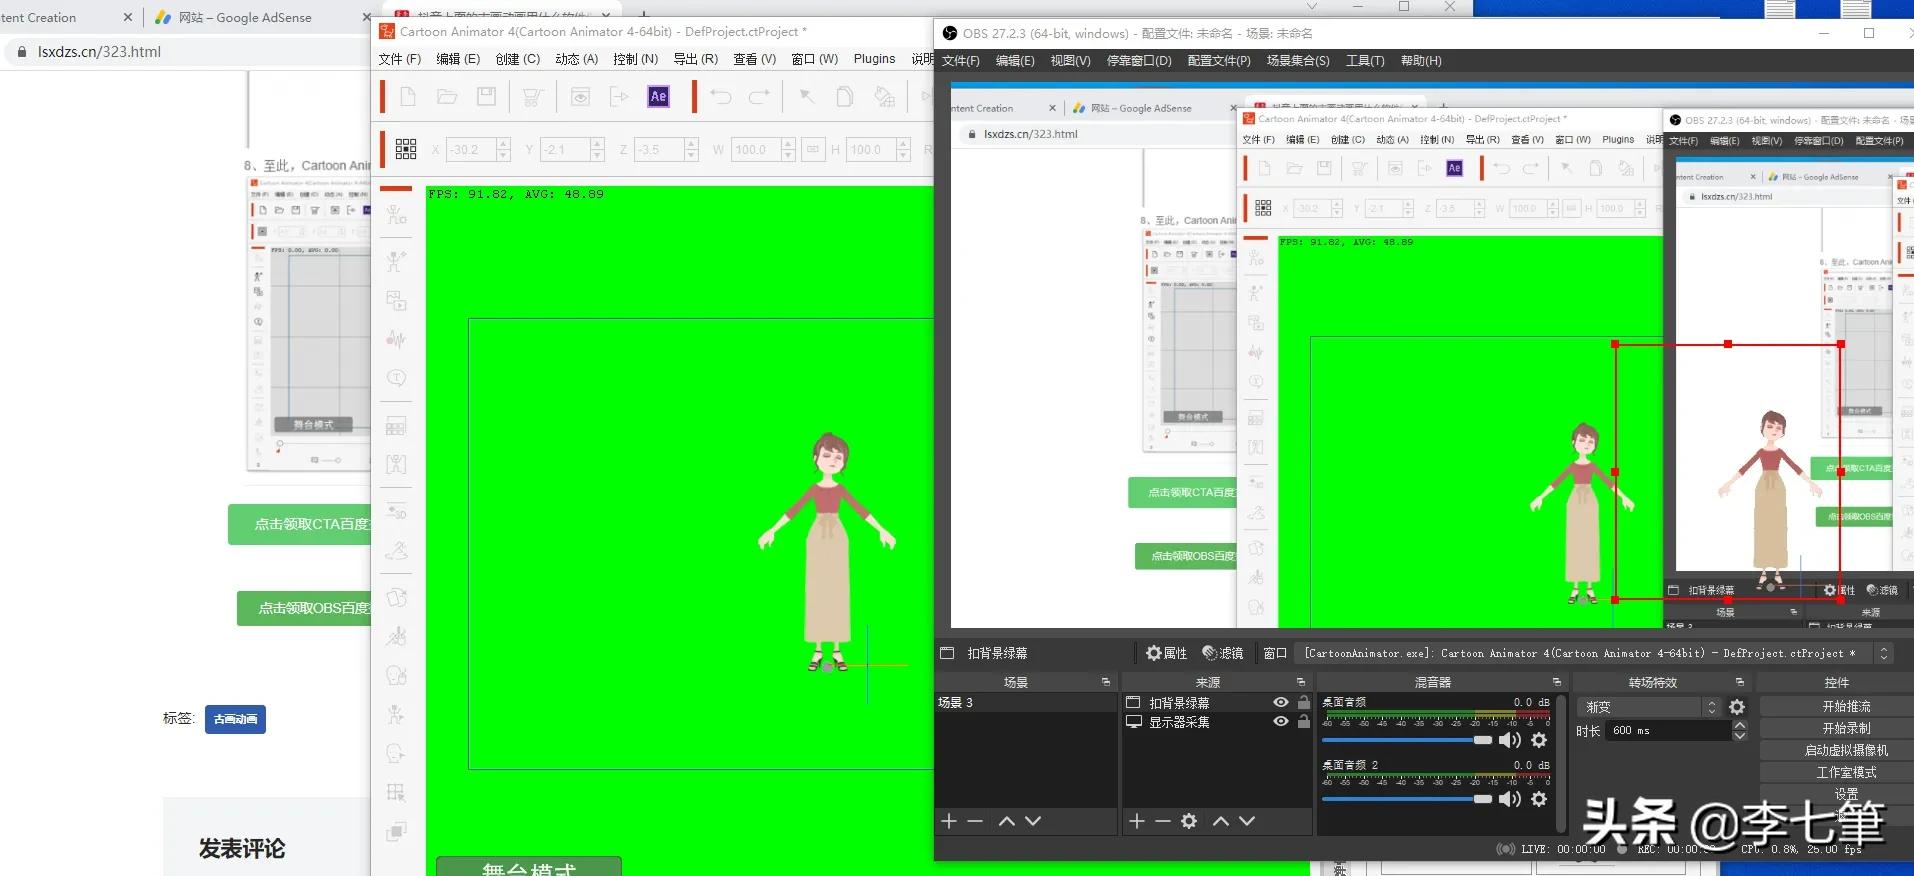Open 属性 properties for selected source
Screen dimensions: 1914x876
(1166, 653)
